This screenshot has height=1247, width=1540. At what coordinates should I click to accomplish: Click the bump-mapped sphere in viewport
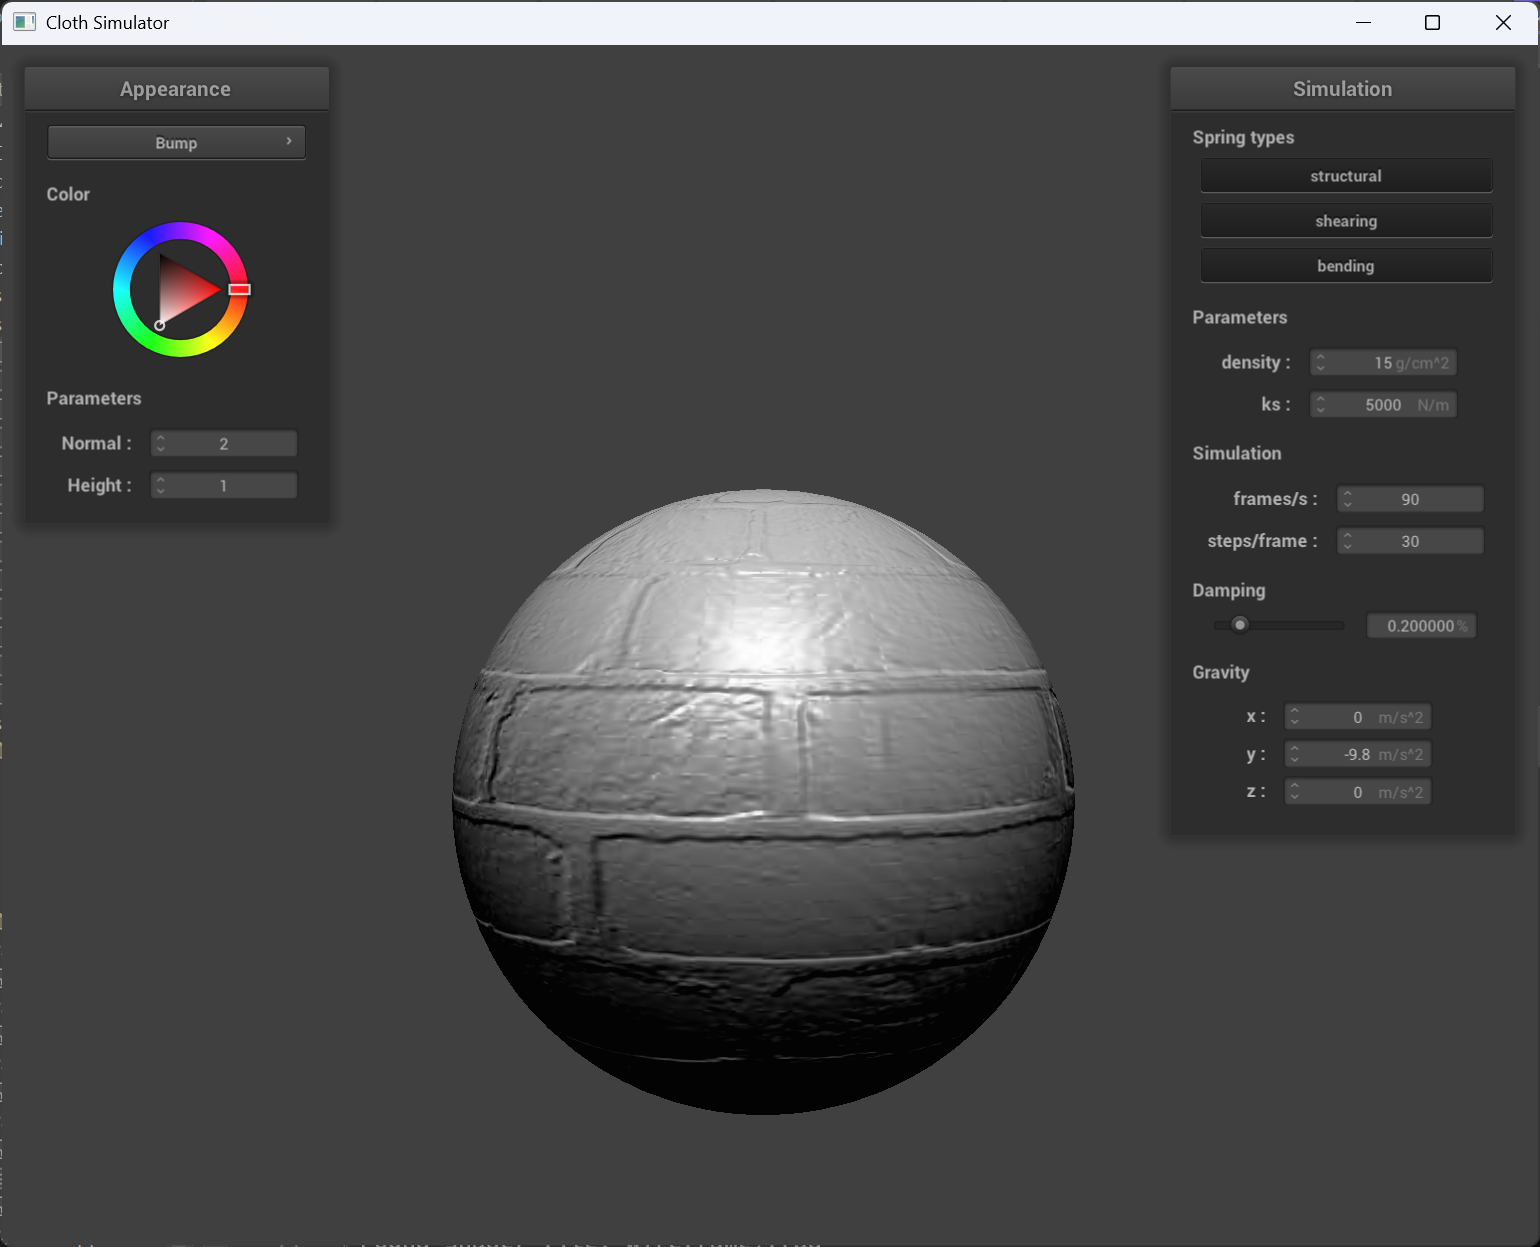pyautogui.click(x=763, y=801)
